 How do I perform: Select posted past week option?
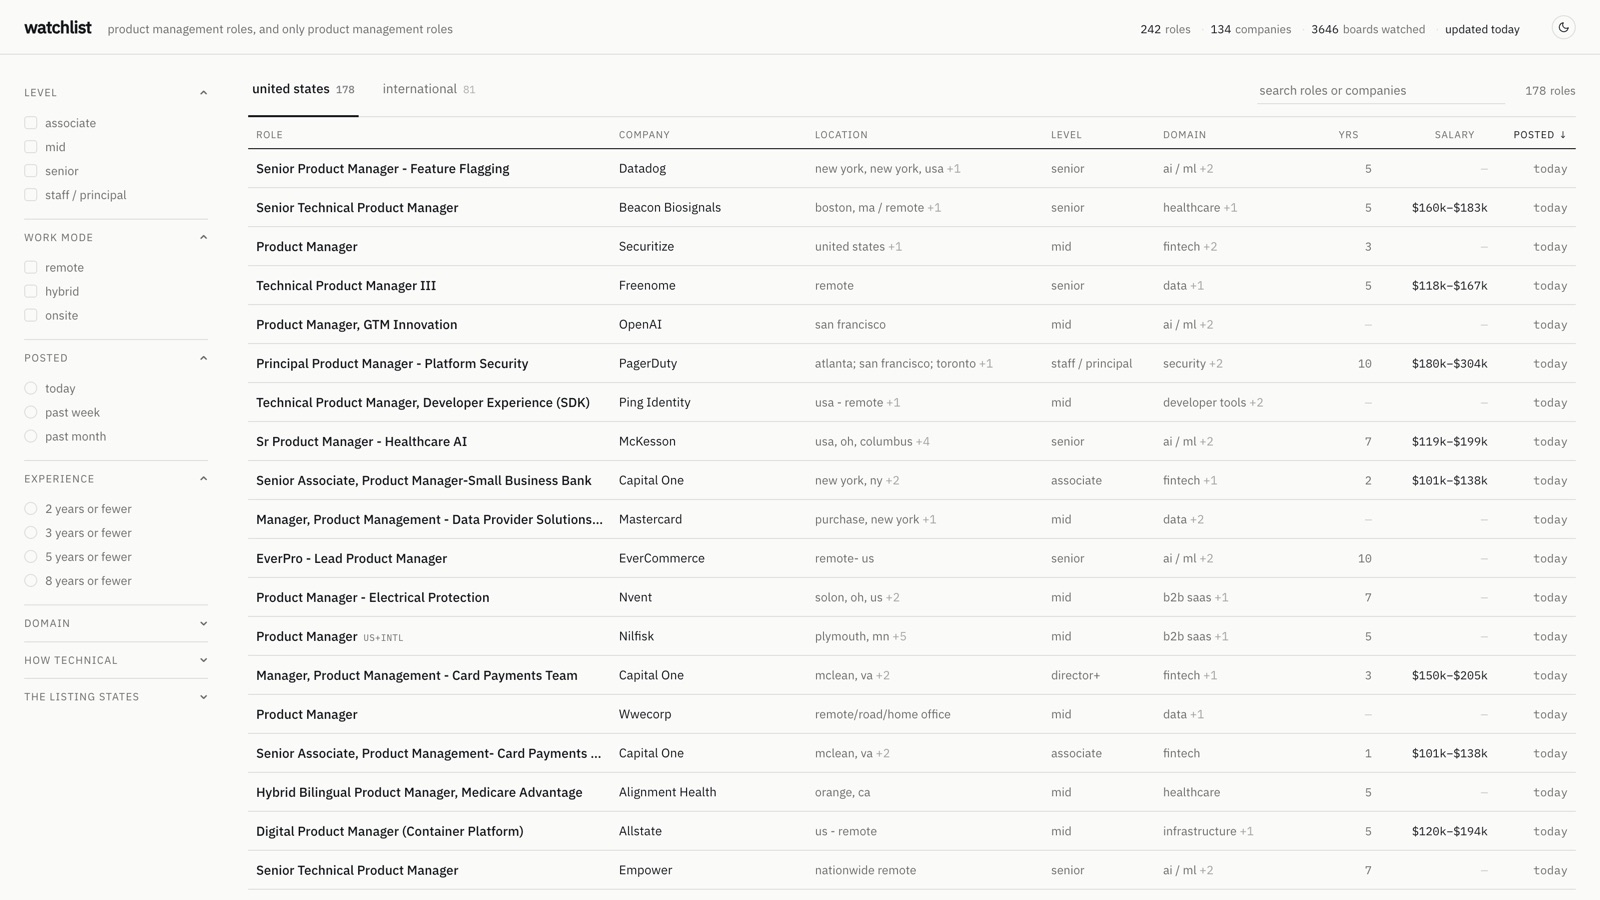click(x=31, y=412)
